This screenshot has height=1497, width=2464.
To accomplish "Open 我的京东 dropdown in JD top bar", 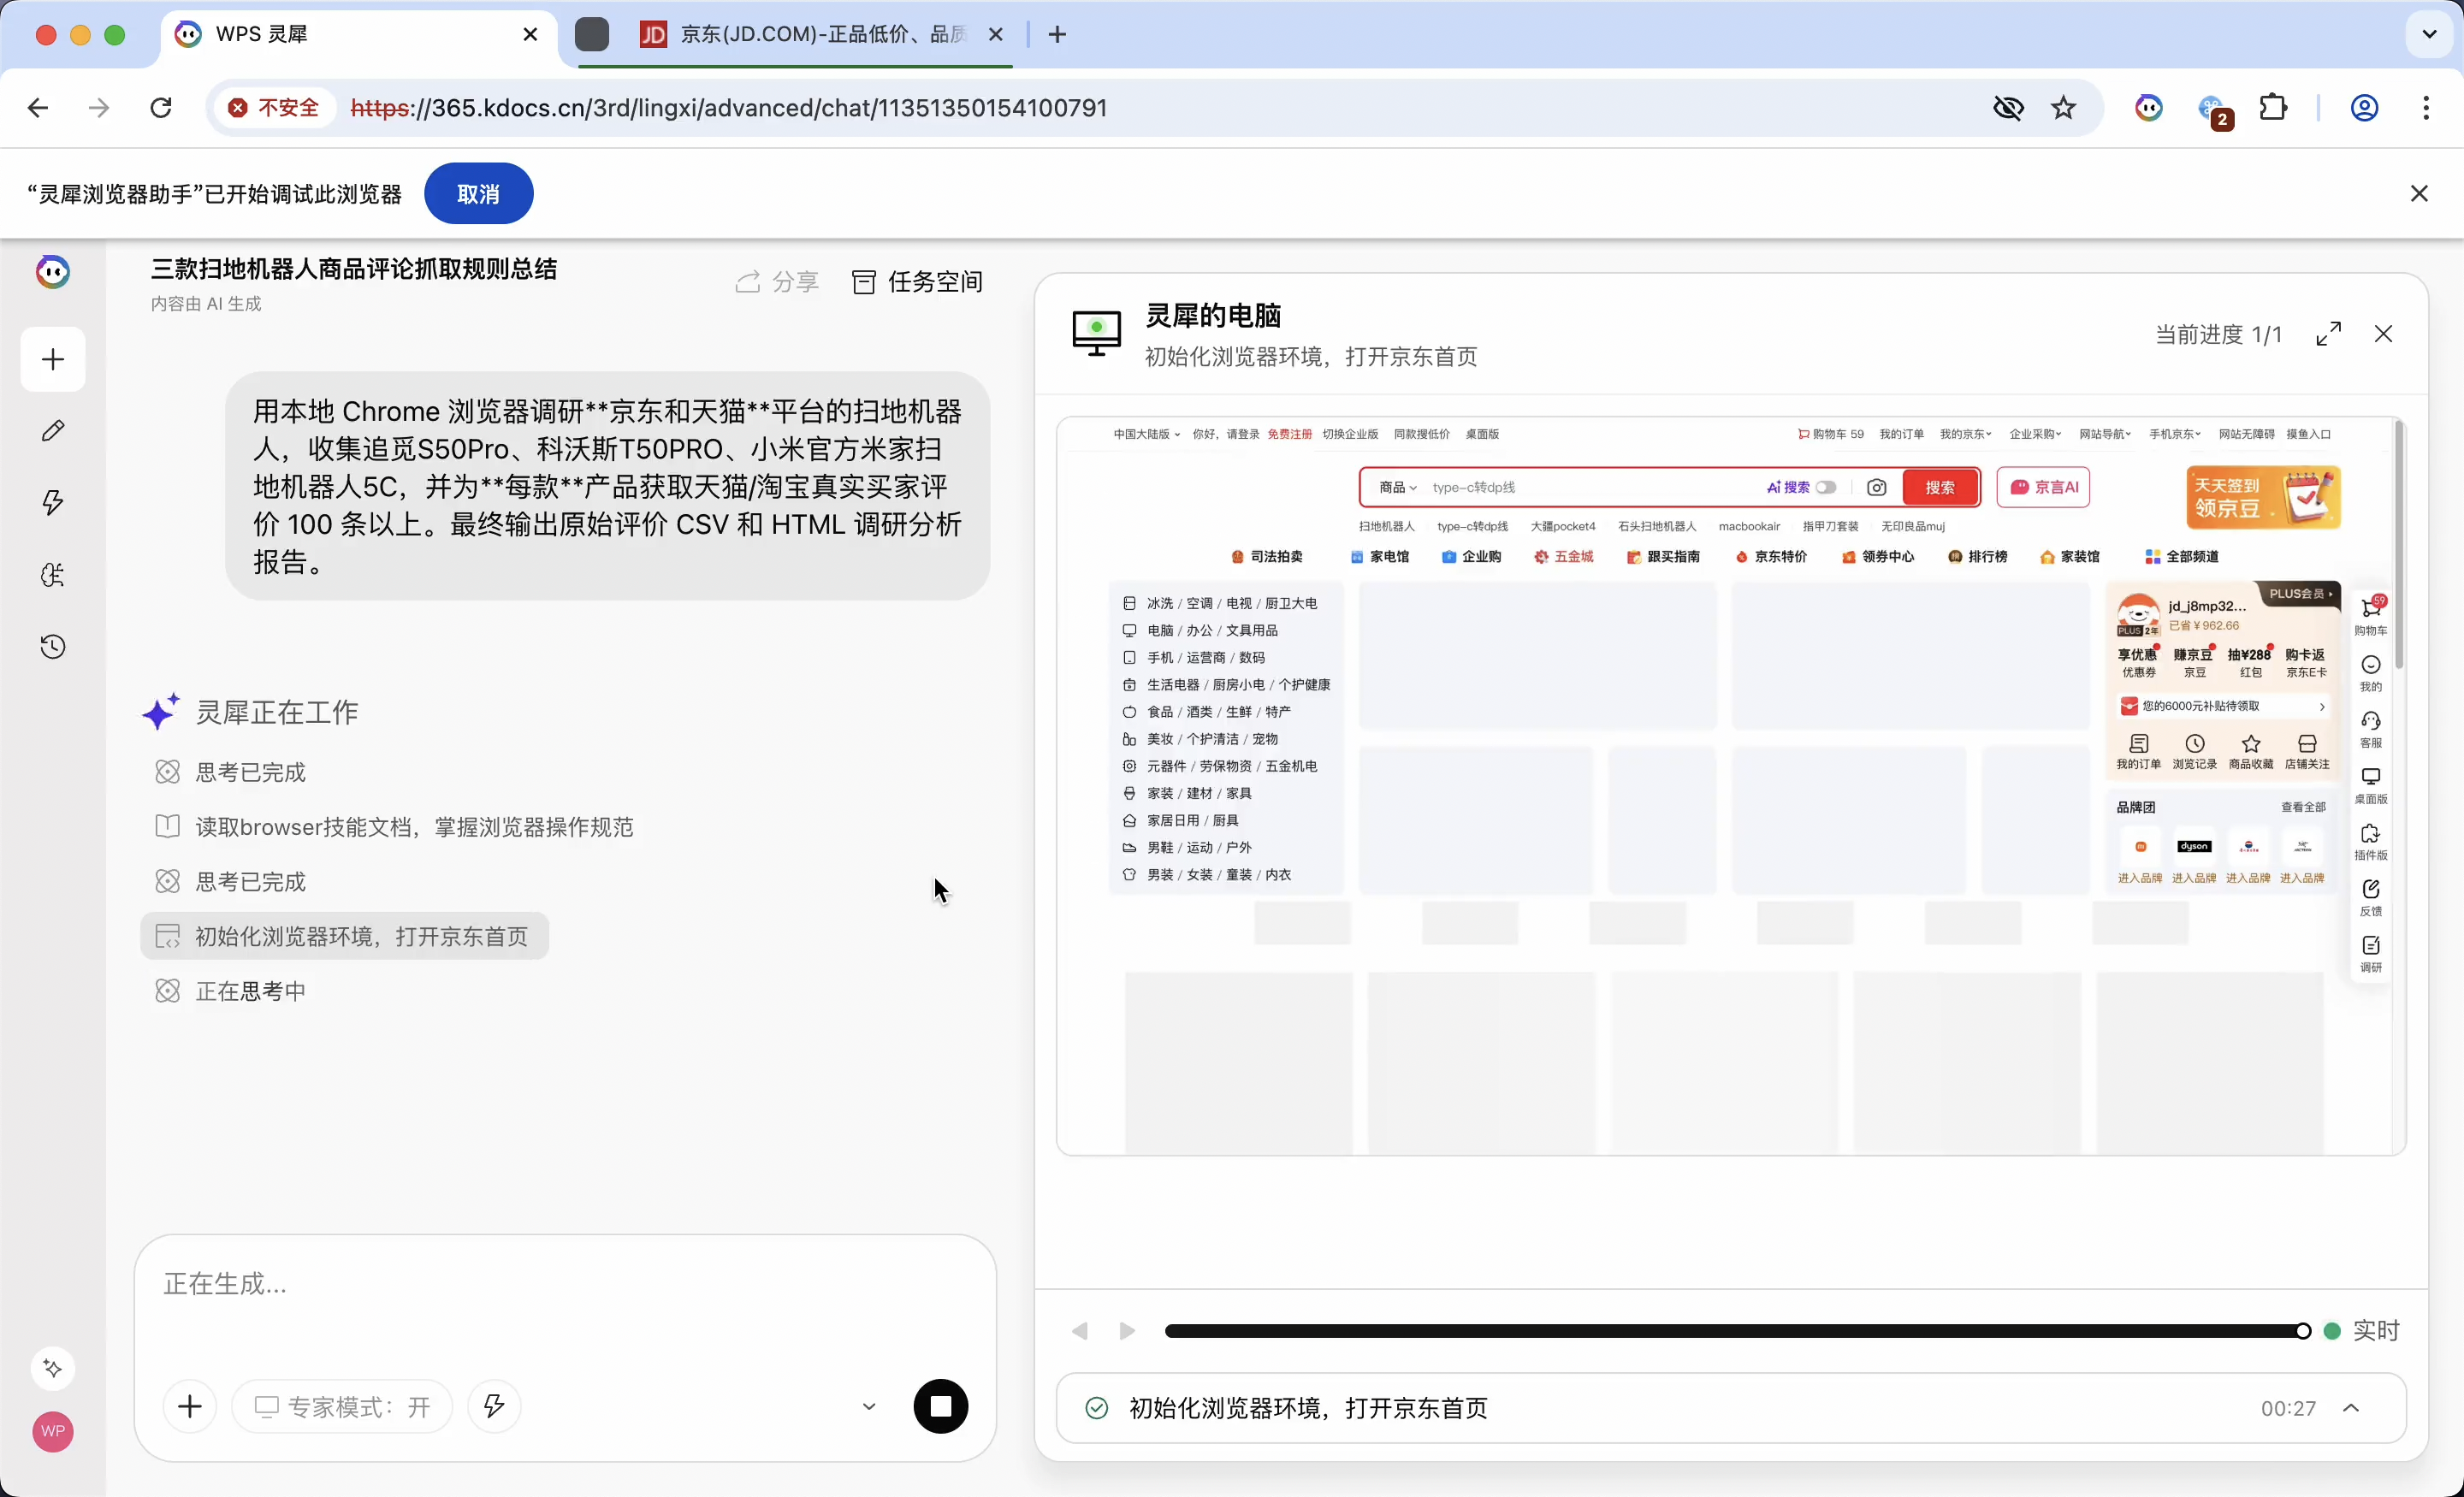I will pyautogui.click(x=1965, y=434).
